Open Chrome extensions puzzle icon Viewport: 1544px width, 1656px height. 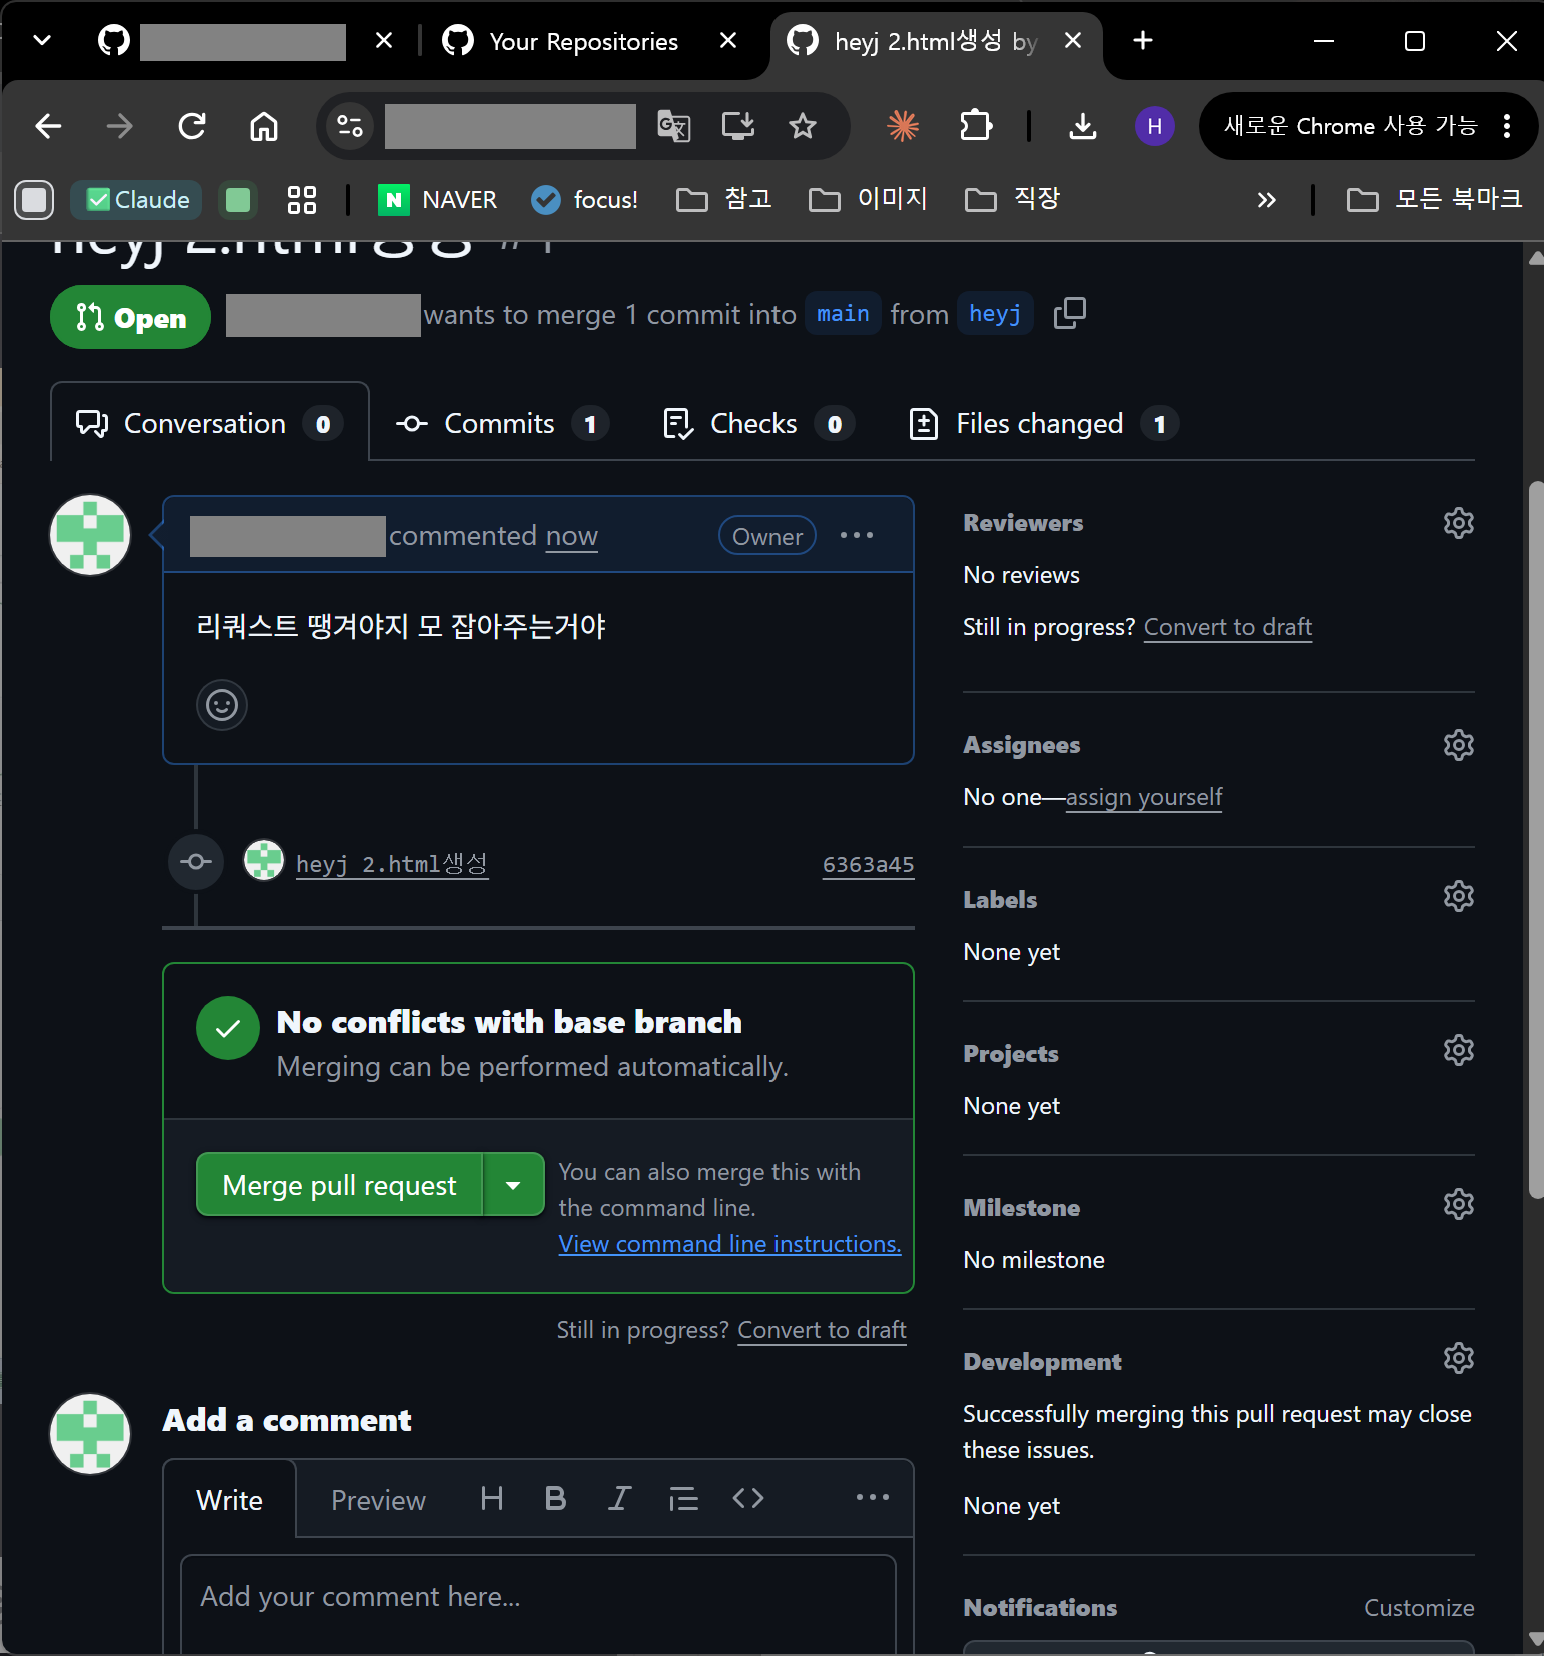pos(975,126)
